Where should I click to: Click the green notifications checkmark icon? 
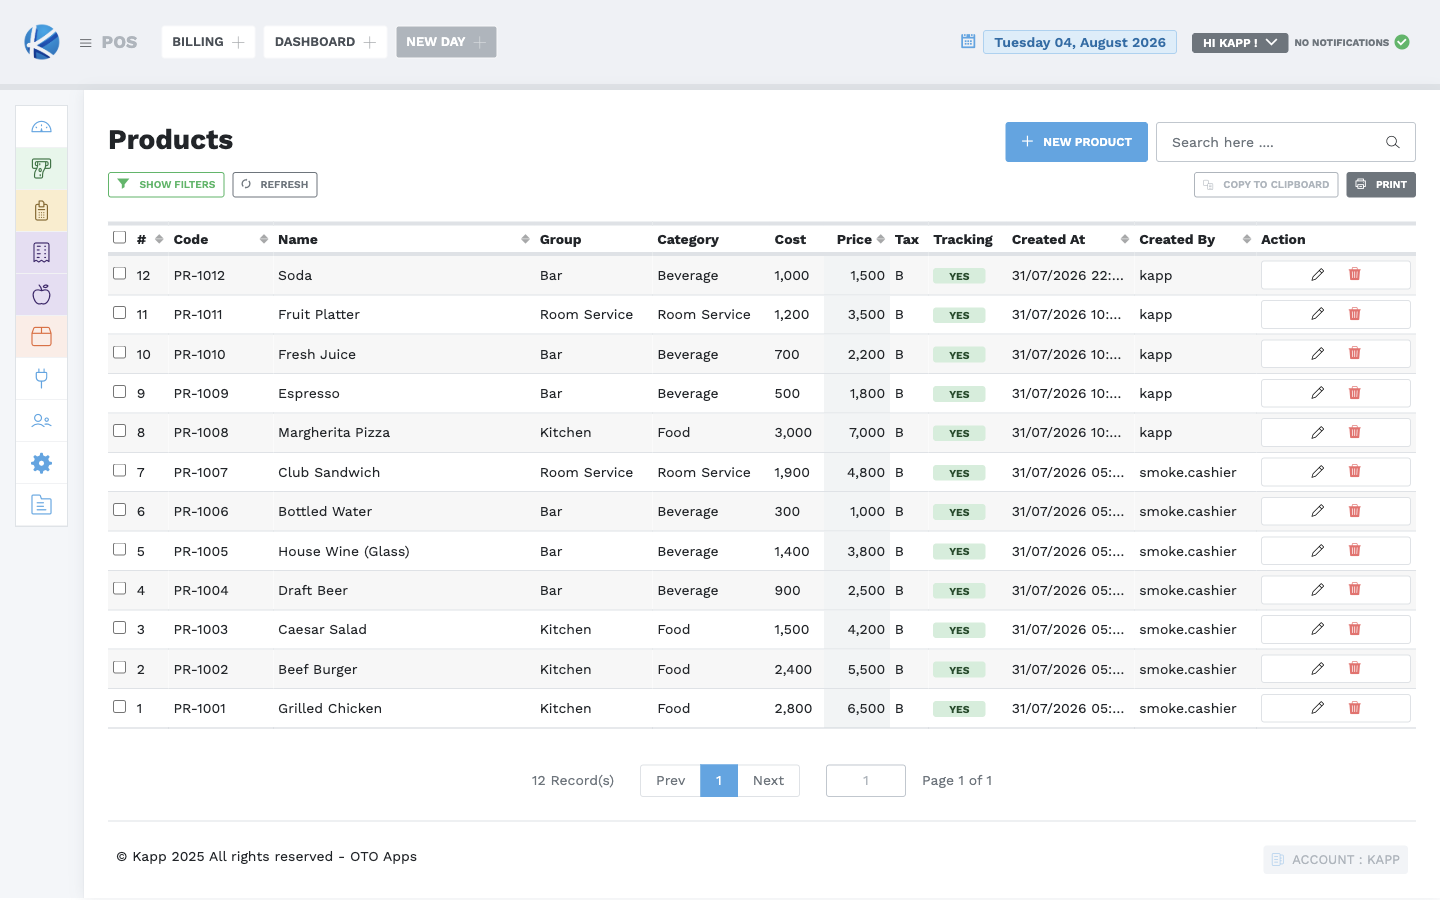(x=1402, y=42)
